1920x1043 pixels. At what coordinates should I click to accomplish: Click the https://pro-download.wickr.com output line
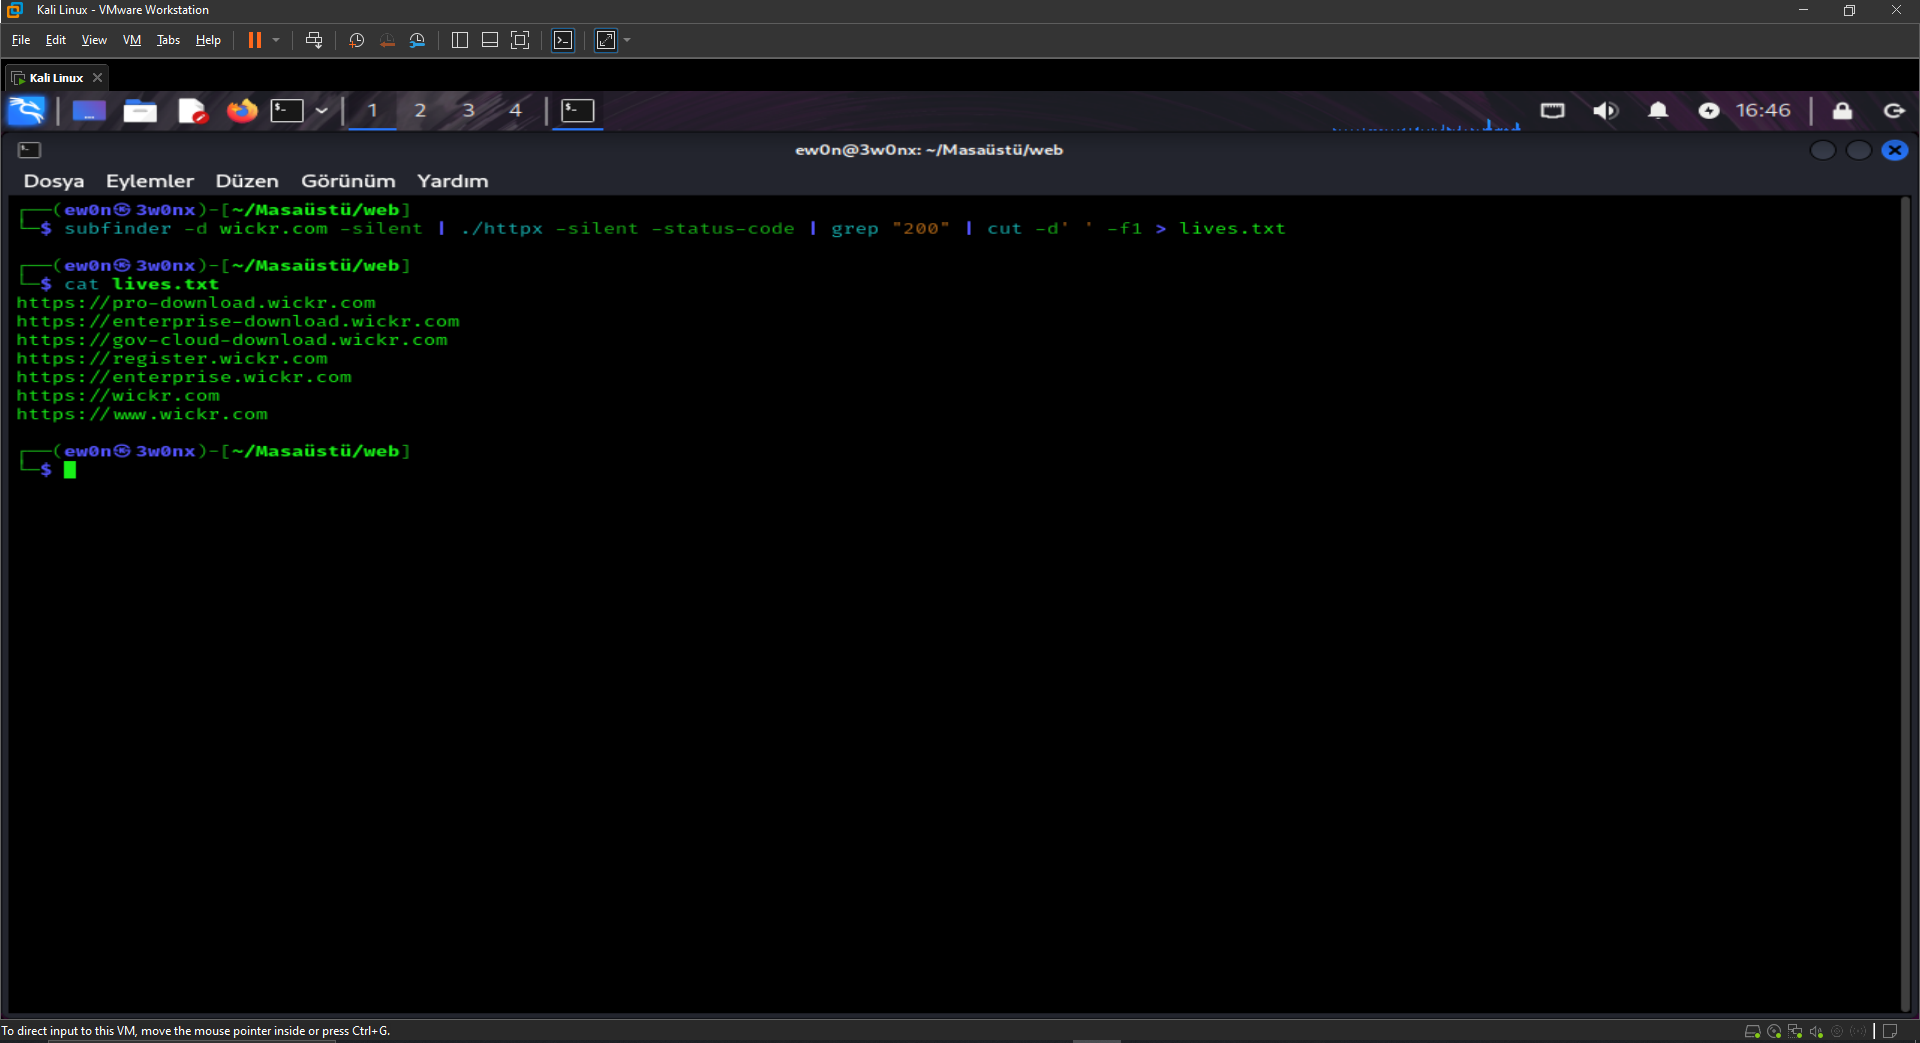point(196,303)
